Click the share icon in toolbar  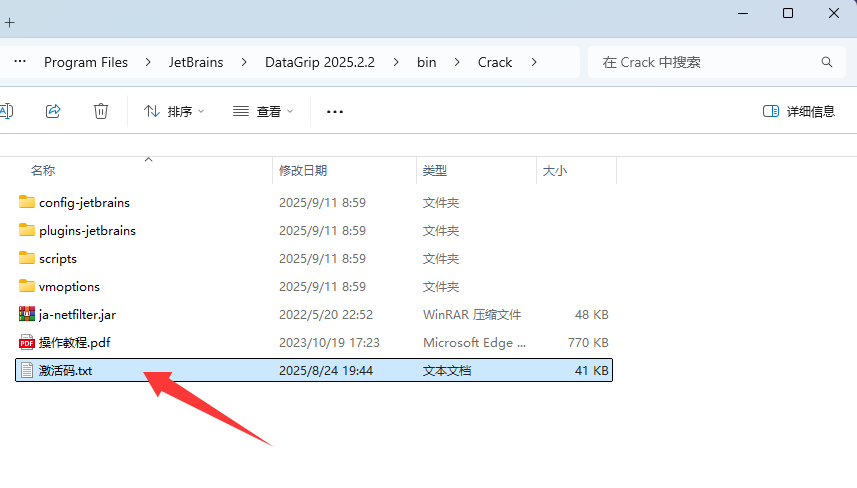click(53, 111)
